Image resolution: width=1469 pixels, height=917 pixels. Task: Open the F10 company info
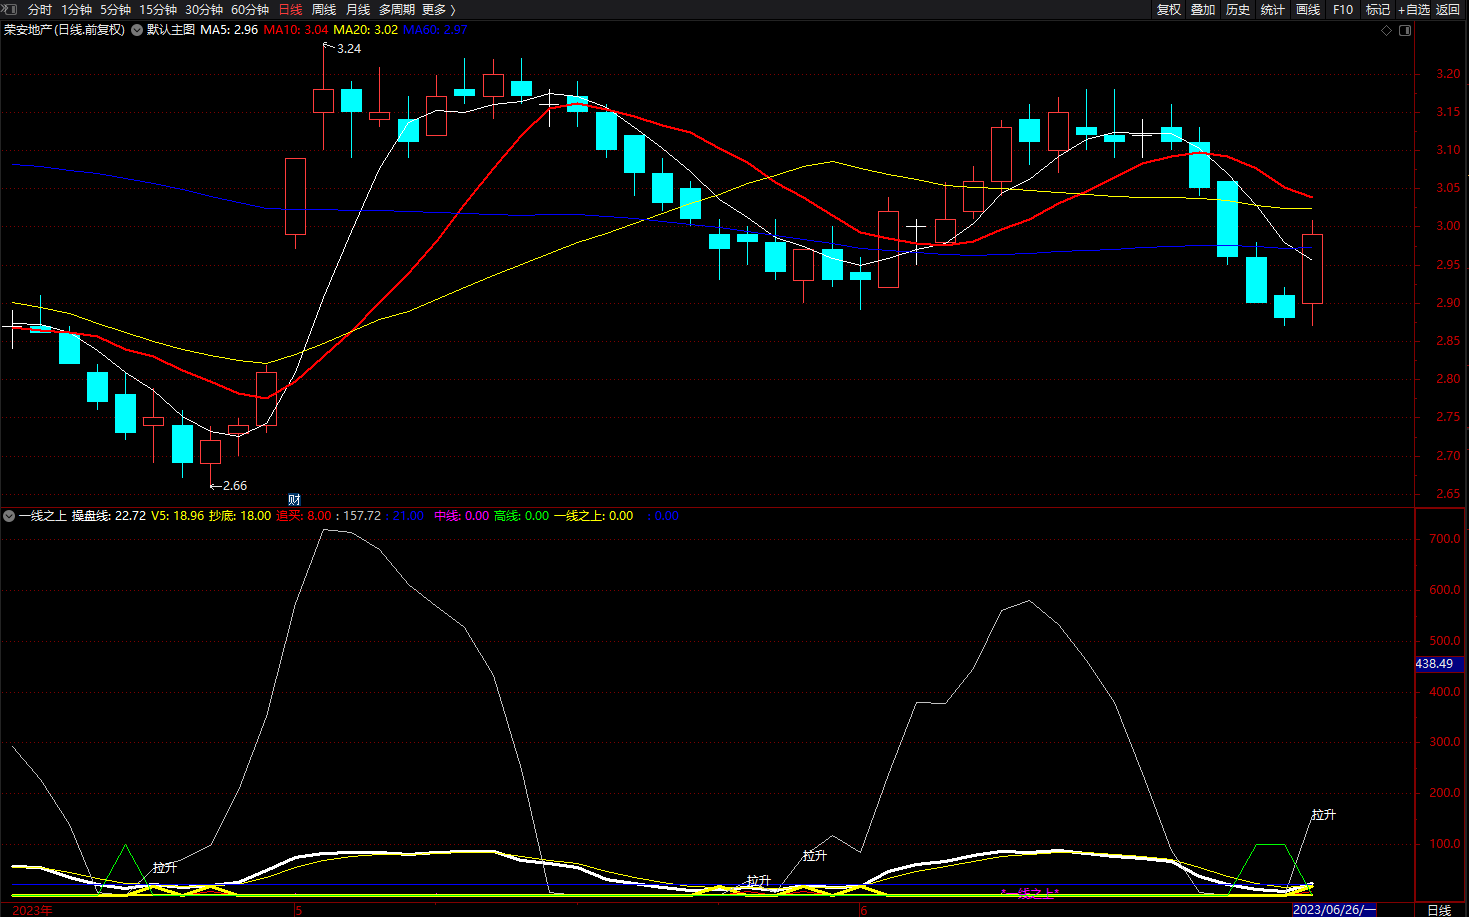(x=1342, y=9)
